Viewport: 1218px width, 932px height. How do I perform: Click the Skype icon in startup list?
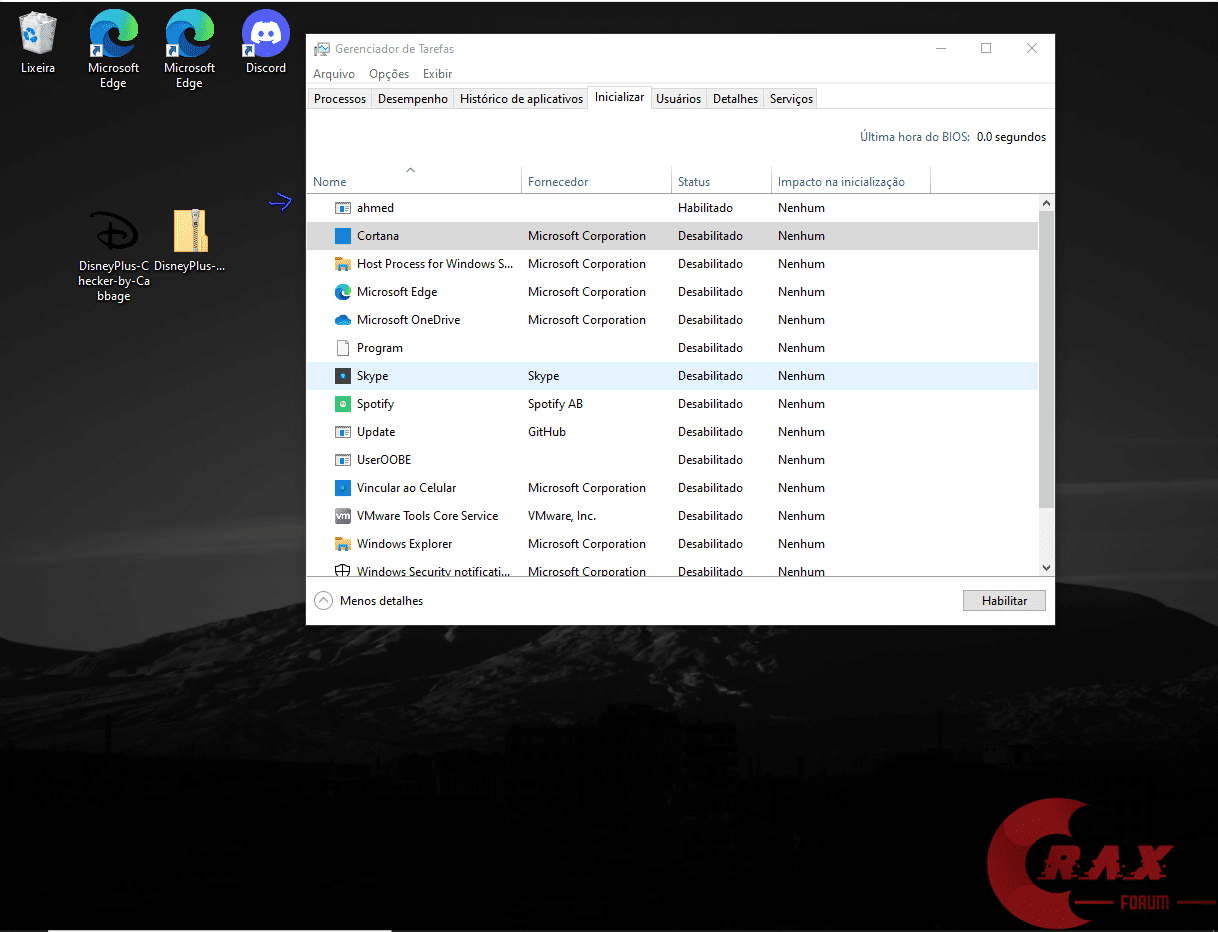click(343, 376)
